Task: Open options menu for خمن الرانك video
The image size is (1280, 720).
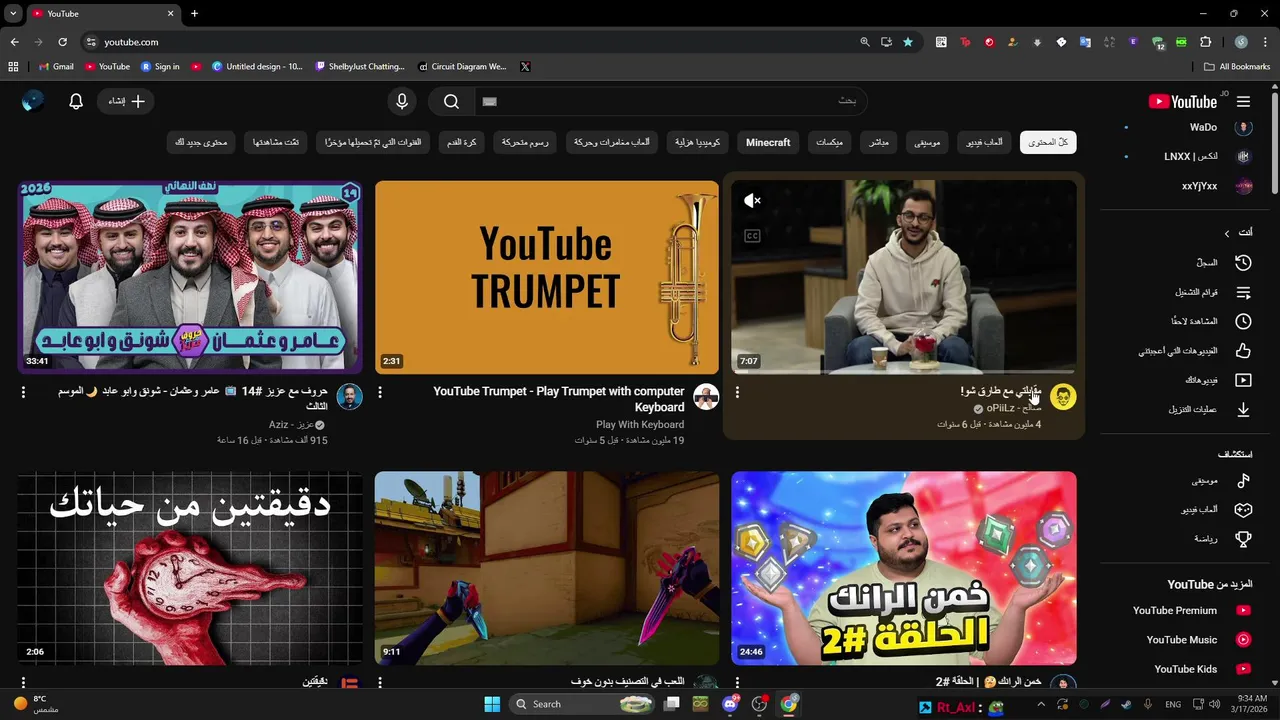Action: pos(737,683)
